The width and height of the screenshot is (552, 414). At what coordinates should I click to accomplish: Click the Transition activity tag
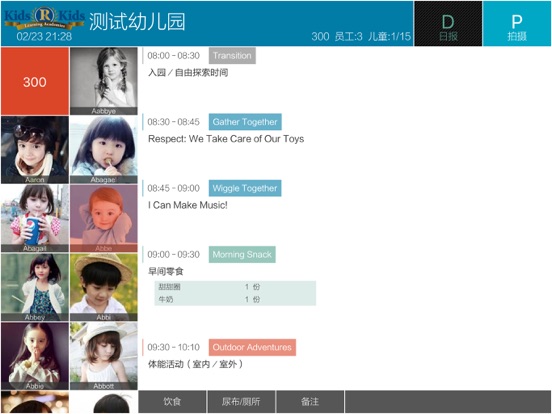[x=232, y=56]
